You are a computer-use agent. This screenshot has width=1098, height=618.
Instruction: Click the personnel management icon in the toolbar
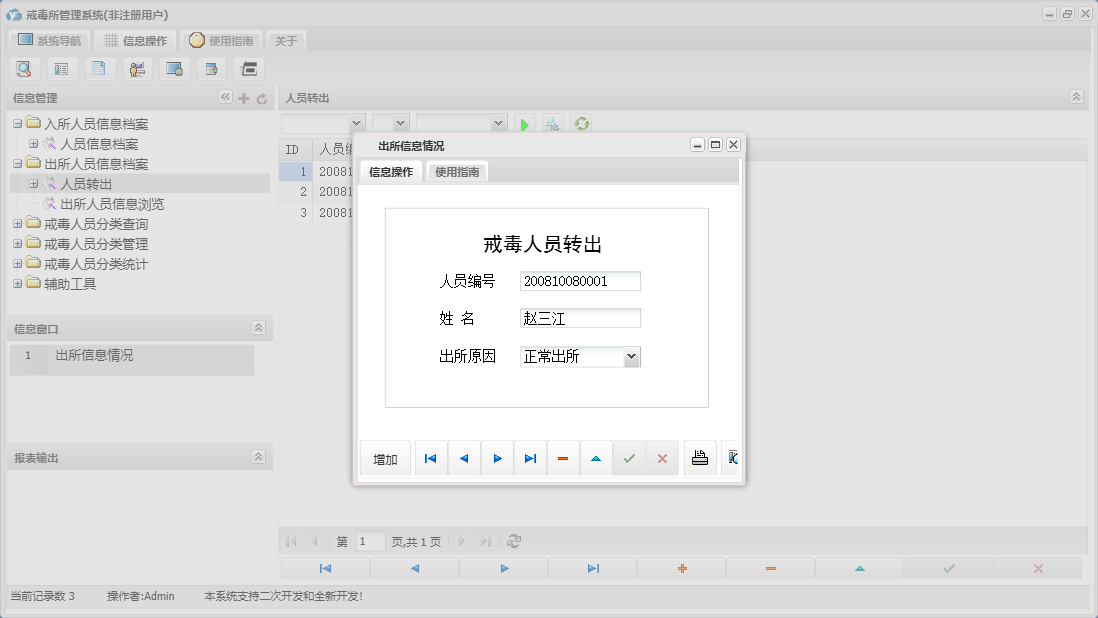(x=136, y=68)
